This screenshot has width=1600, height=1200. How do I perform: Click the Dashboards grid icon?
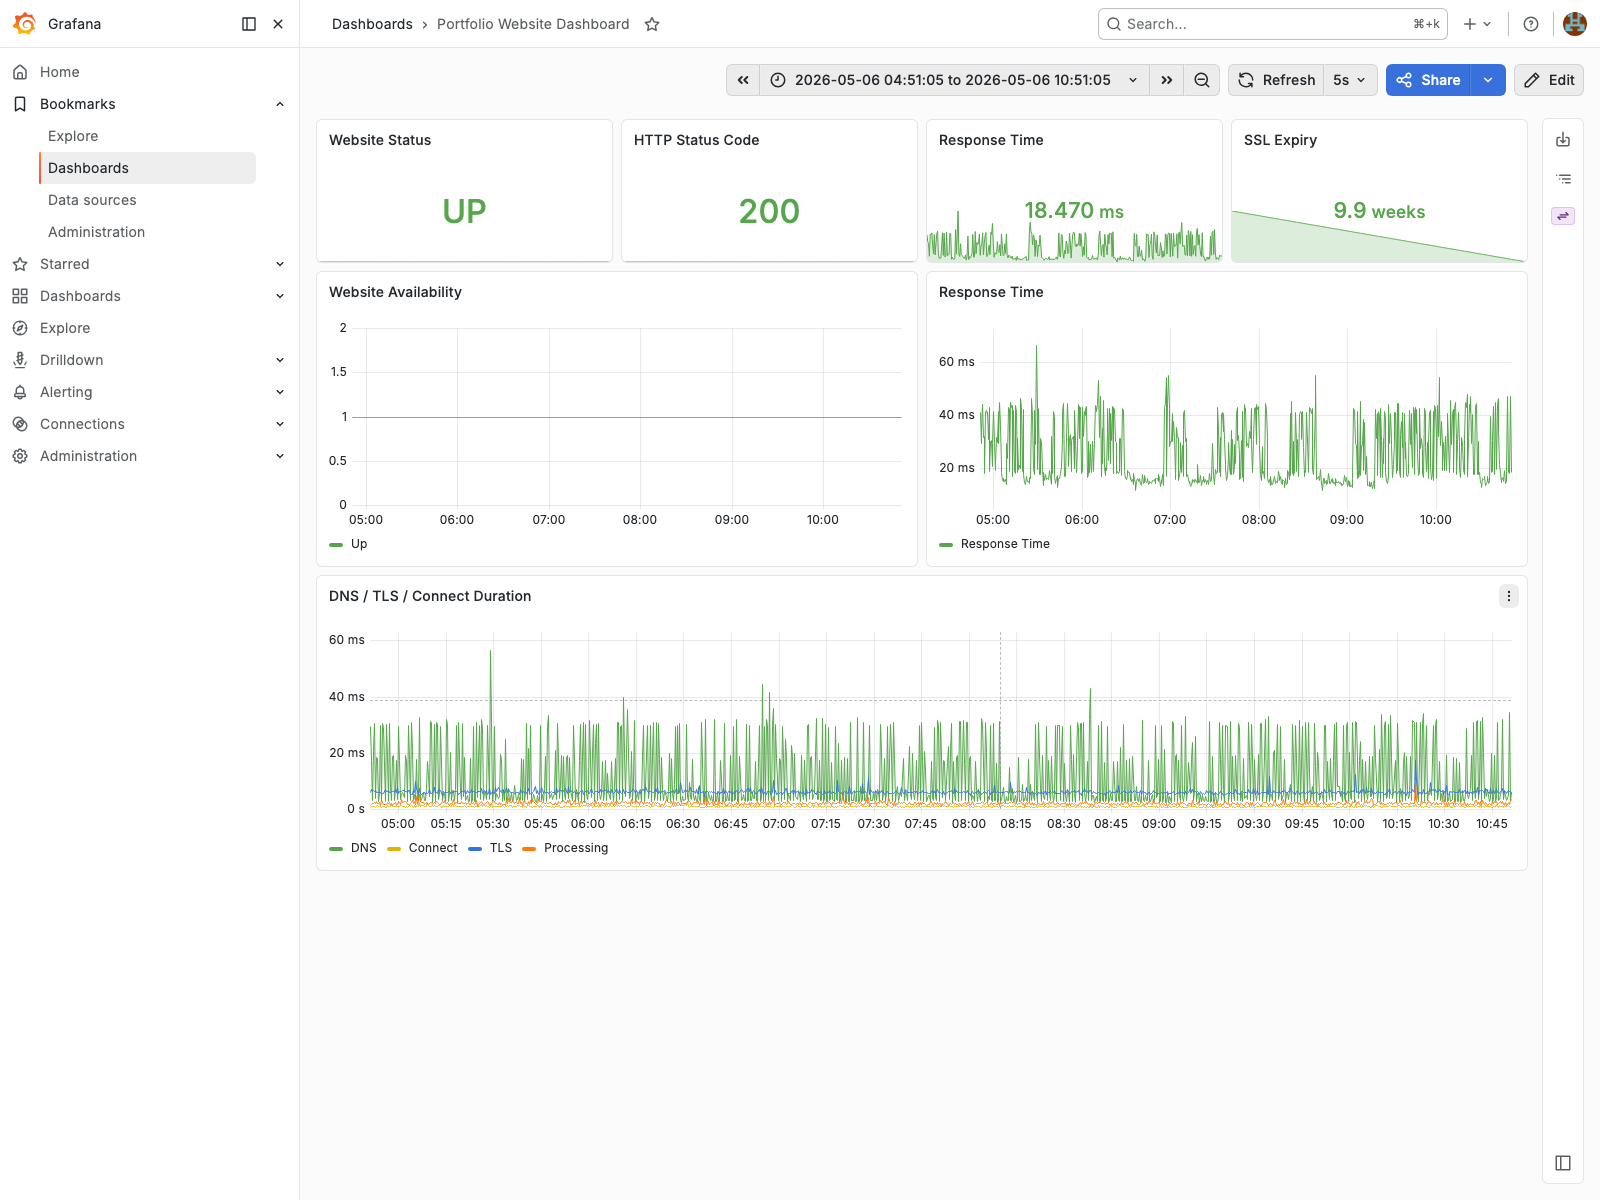pos(20,296)
